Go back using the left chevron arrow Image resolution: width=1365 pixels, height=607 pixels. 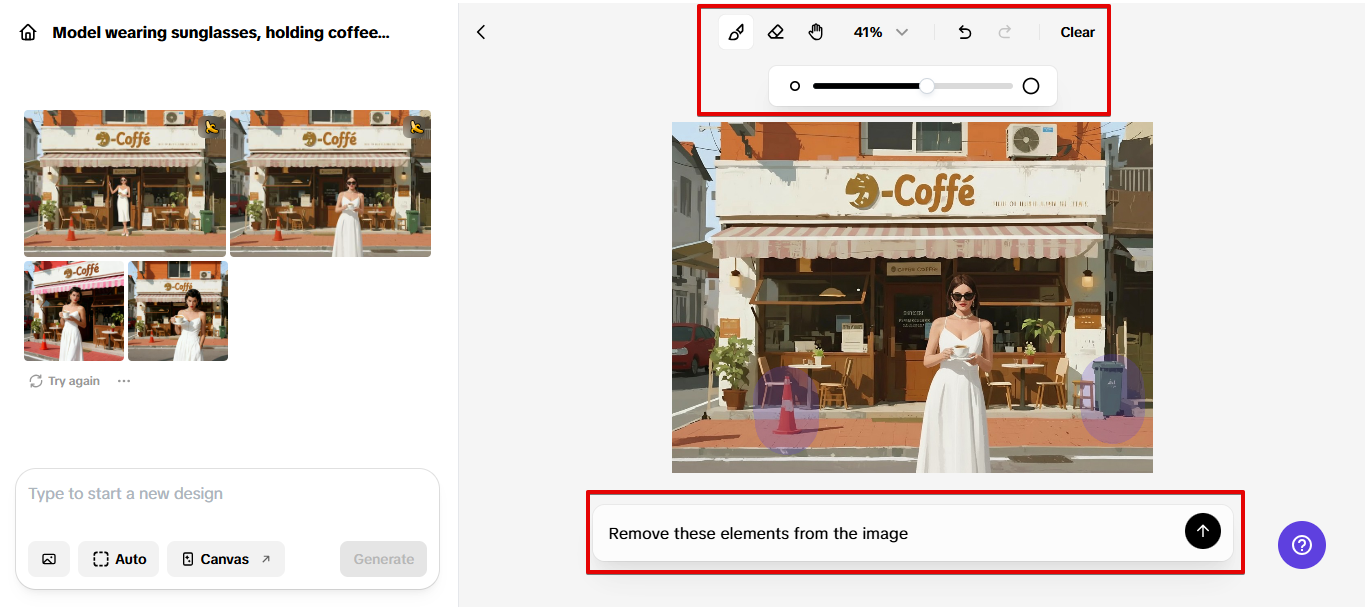tap(481, 31)
